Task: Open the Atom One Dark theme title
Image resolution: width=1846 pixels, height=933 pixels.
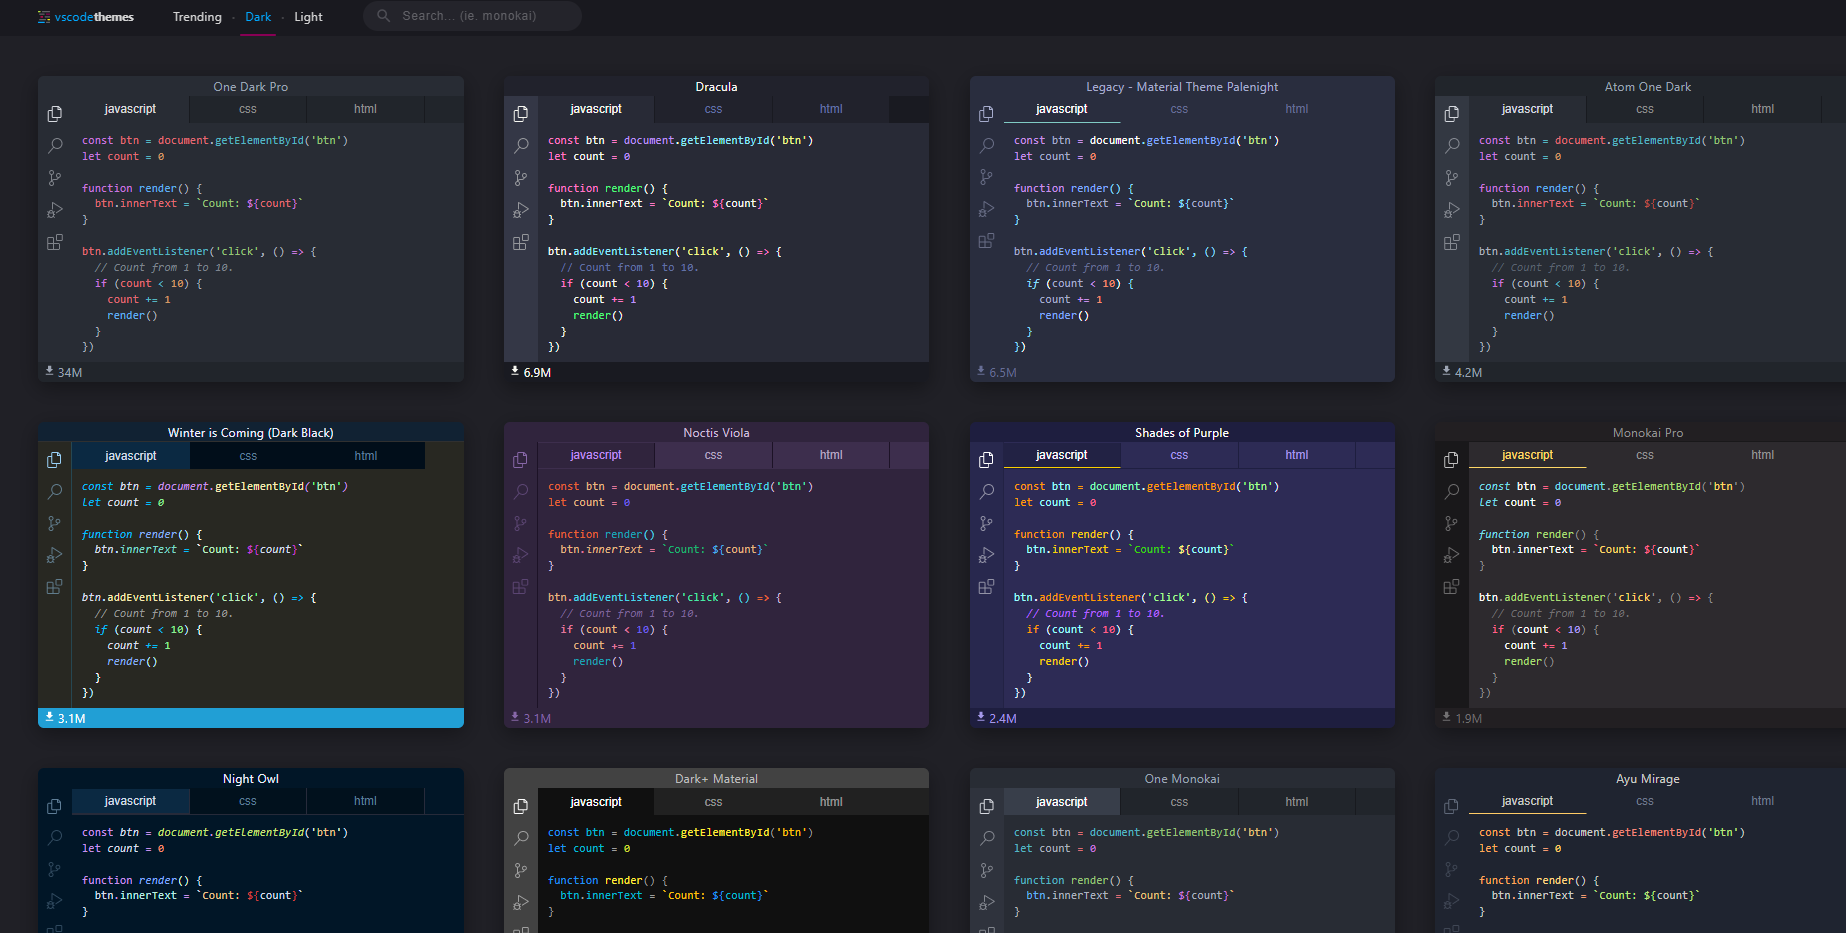Action: point(1648,87)
